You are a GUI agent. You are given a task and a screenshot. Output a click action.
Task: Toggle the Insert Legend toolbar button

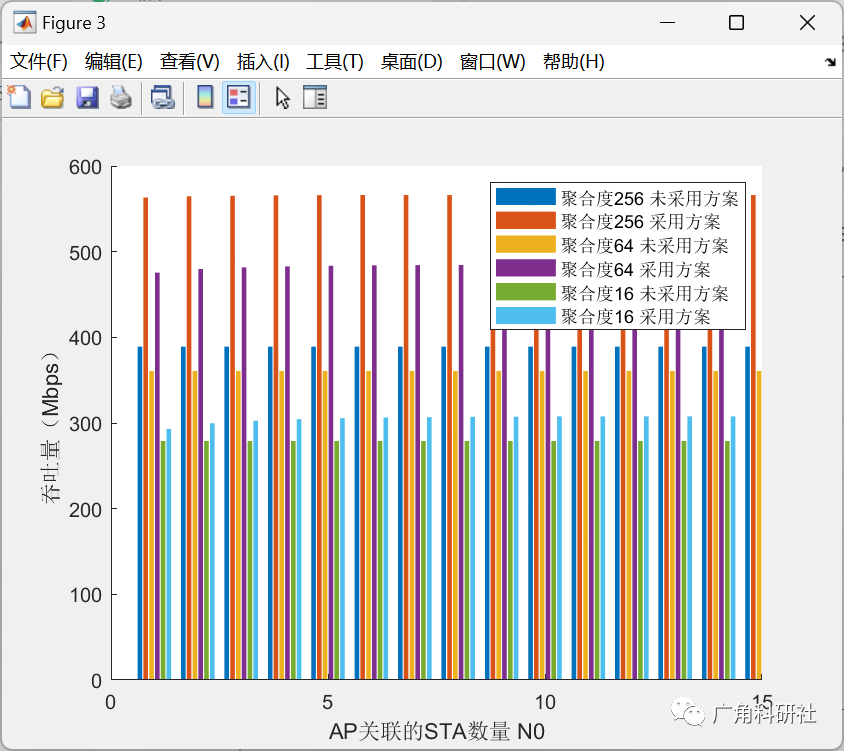coord(238,98)
